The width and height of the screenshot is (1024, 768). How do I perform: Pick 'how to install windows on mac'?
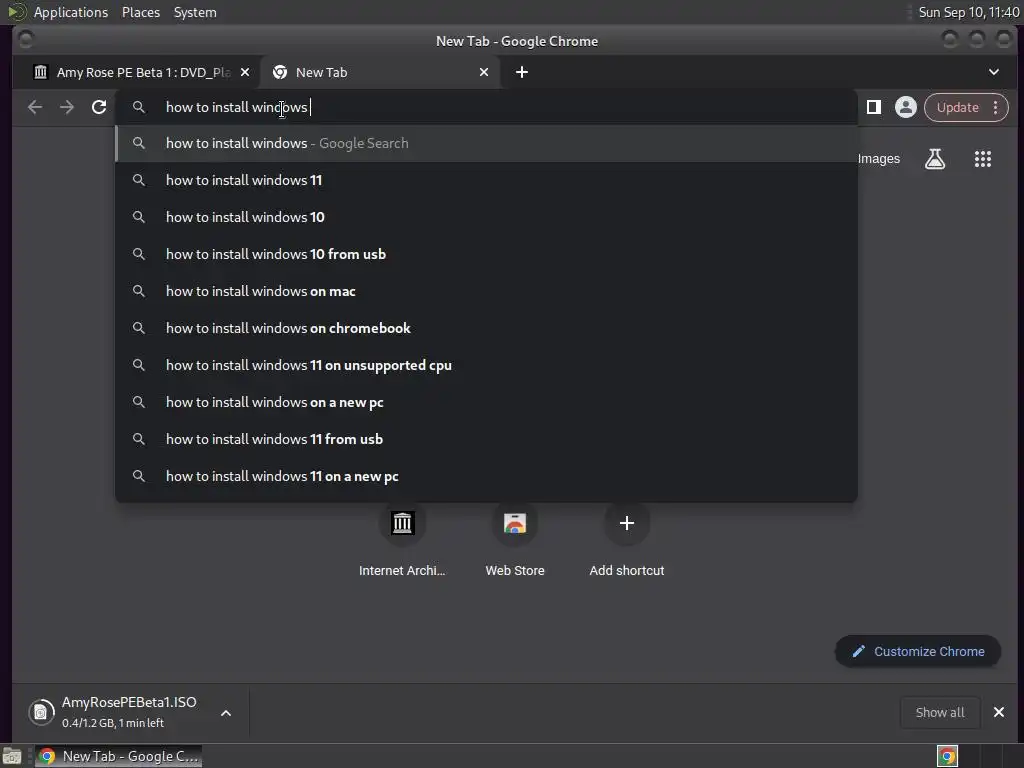486,291
